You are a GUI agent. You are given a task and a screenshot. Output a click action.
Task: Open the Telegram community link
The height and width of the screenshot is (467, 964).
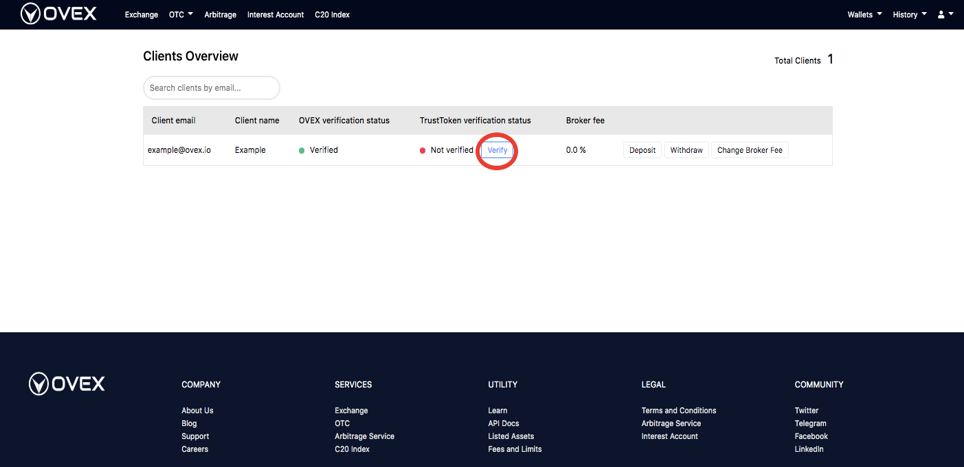810,423
